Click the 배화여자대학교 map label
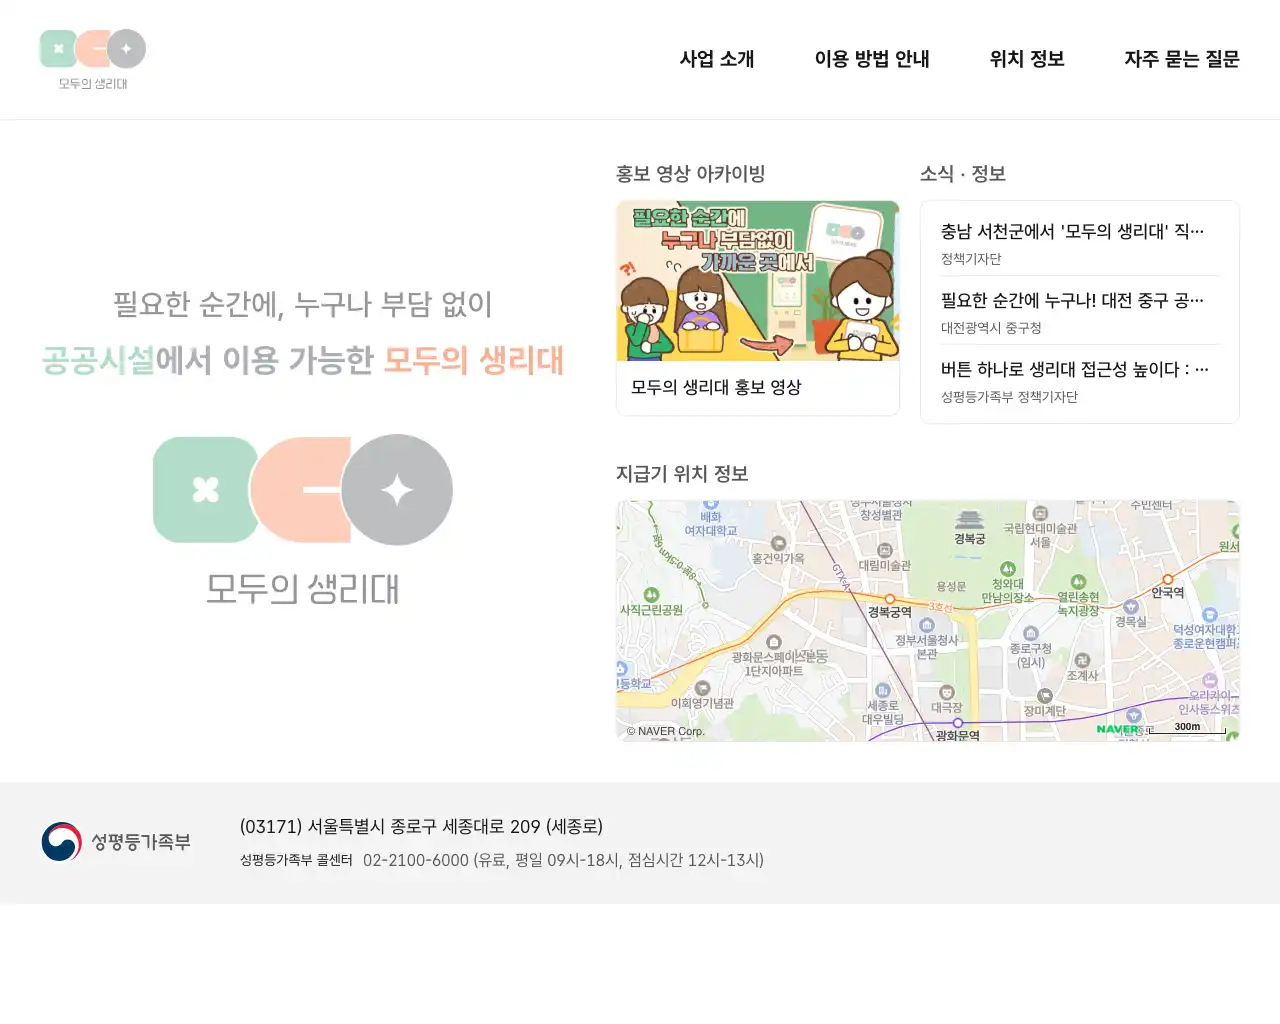Image resolution: width=1280 pixels, height=1024 pixels. (x=711, y=524)
